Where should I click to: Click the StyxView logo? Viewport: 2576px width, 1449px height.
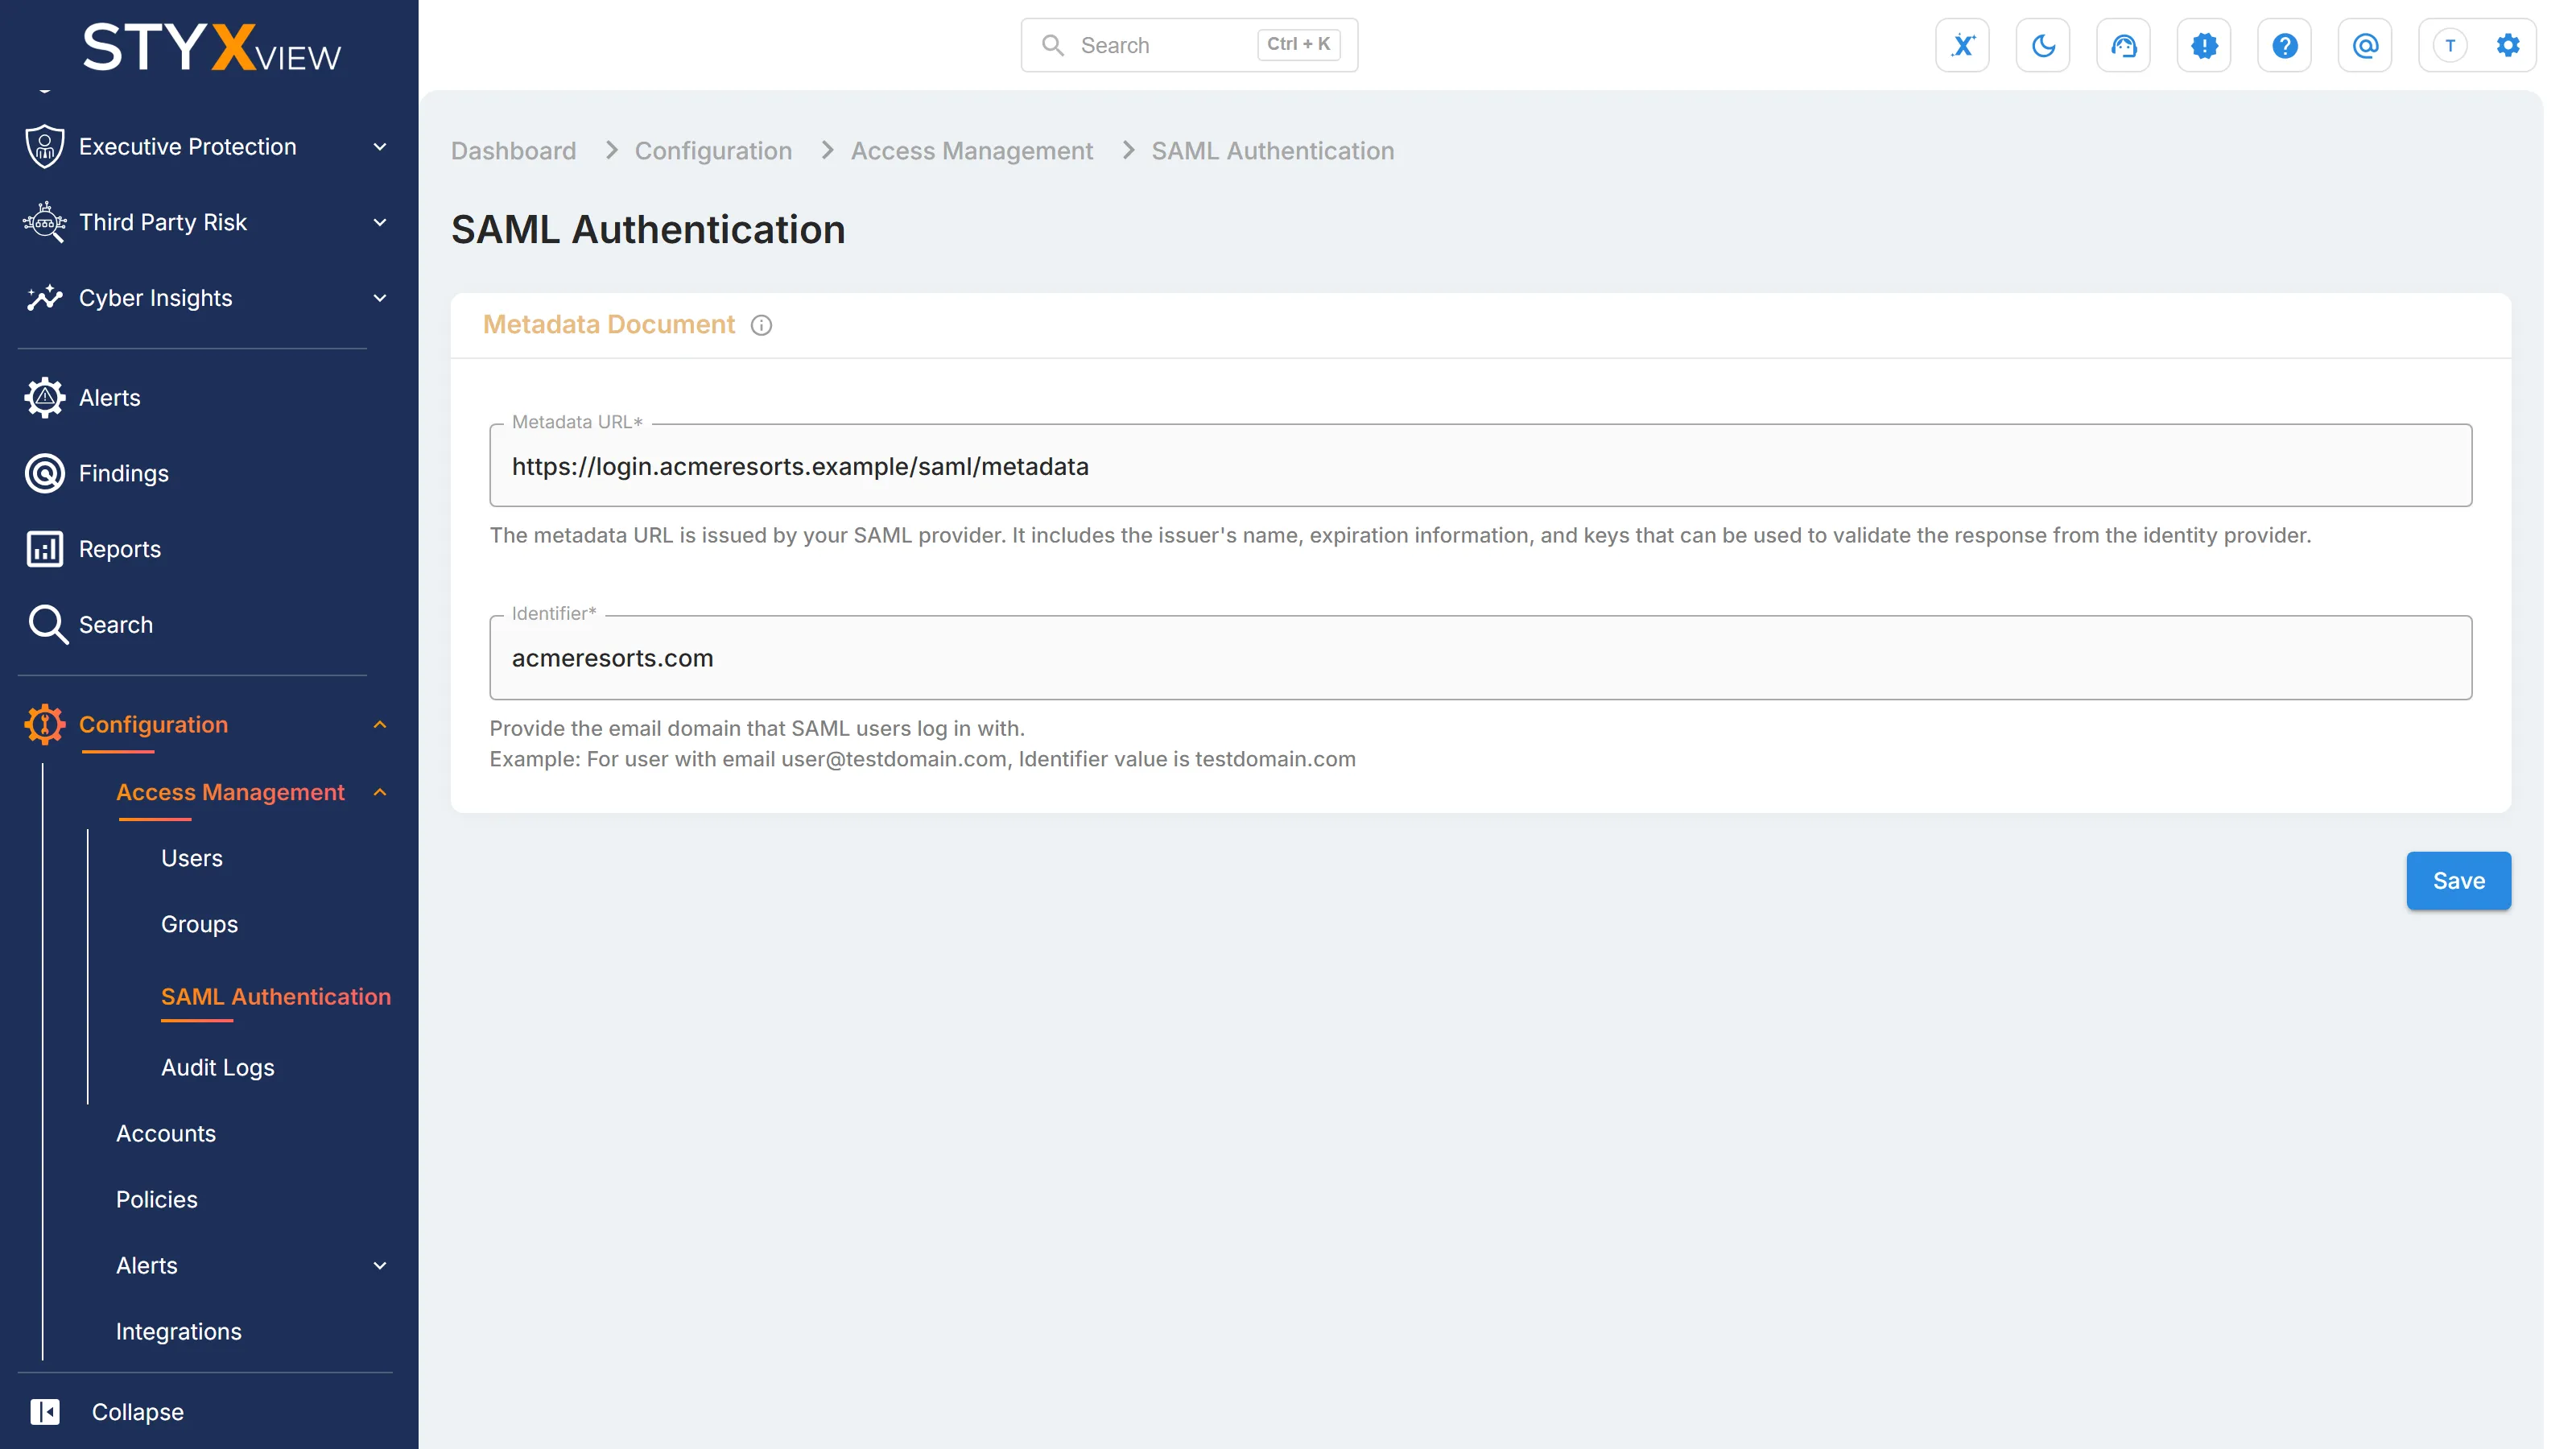(x=211, y=47)
